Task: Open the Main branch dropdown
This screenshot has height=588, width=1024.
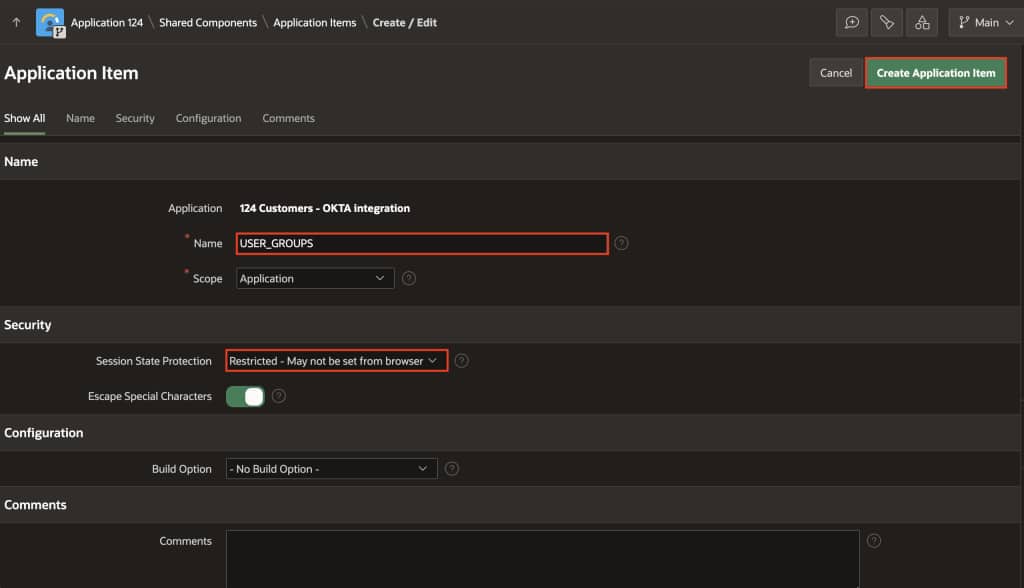Action: click(x=985, y=22)
